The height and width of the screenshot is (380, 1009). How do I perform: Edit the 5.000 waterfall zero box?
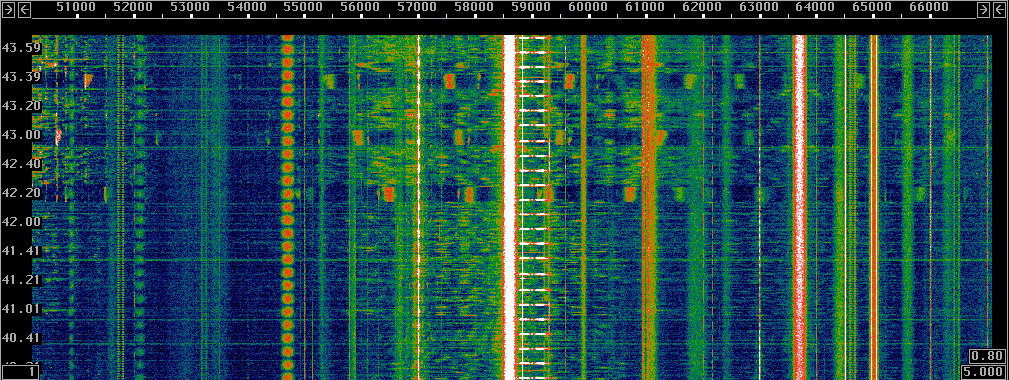point(983,371)
